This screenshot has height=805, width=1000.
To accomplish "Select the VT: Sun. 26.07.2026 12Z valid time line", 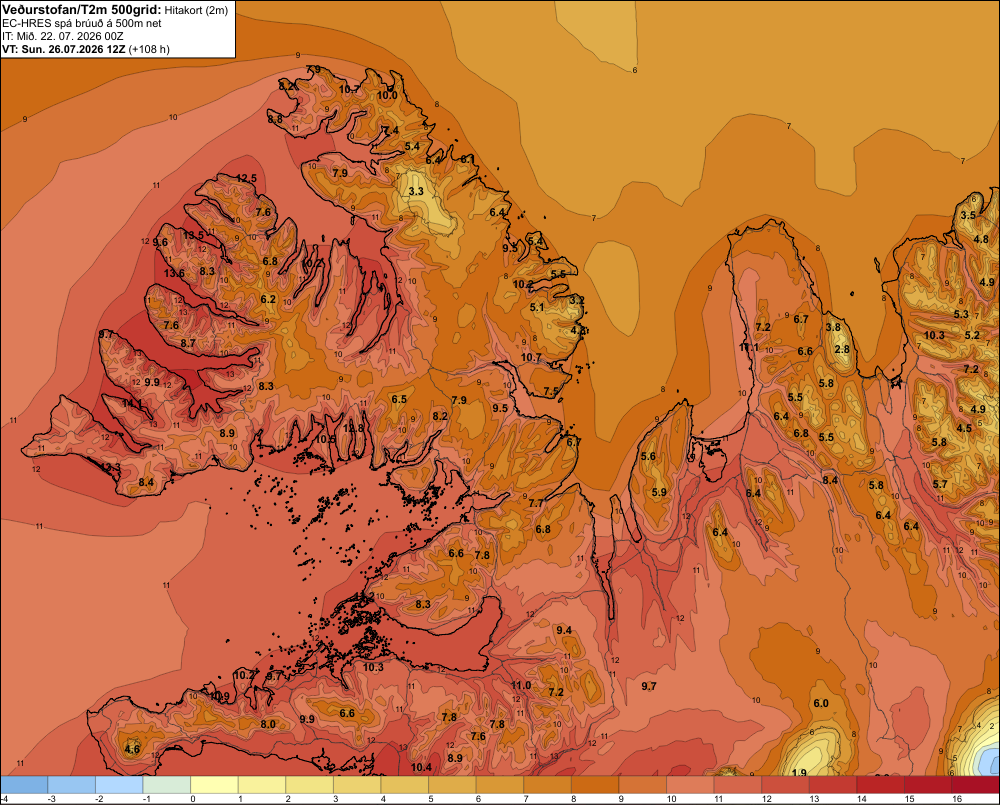I will [64, 49].
